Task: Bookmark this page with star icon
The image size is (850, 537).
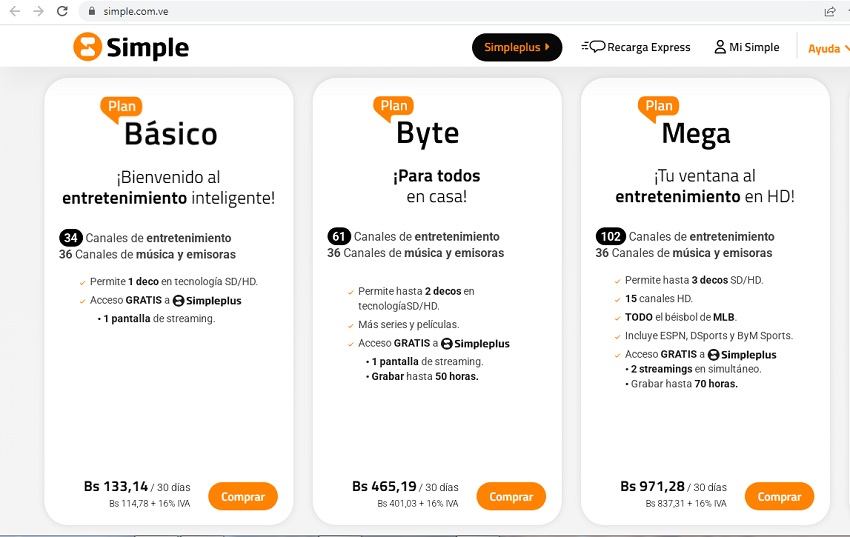Action: click(847, 11)
